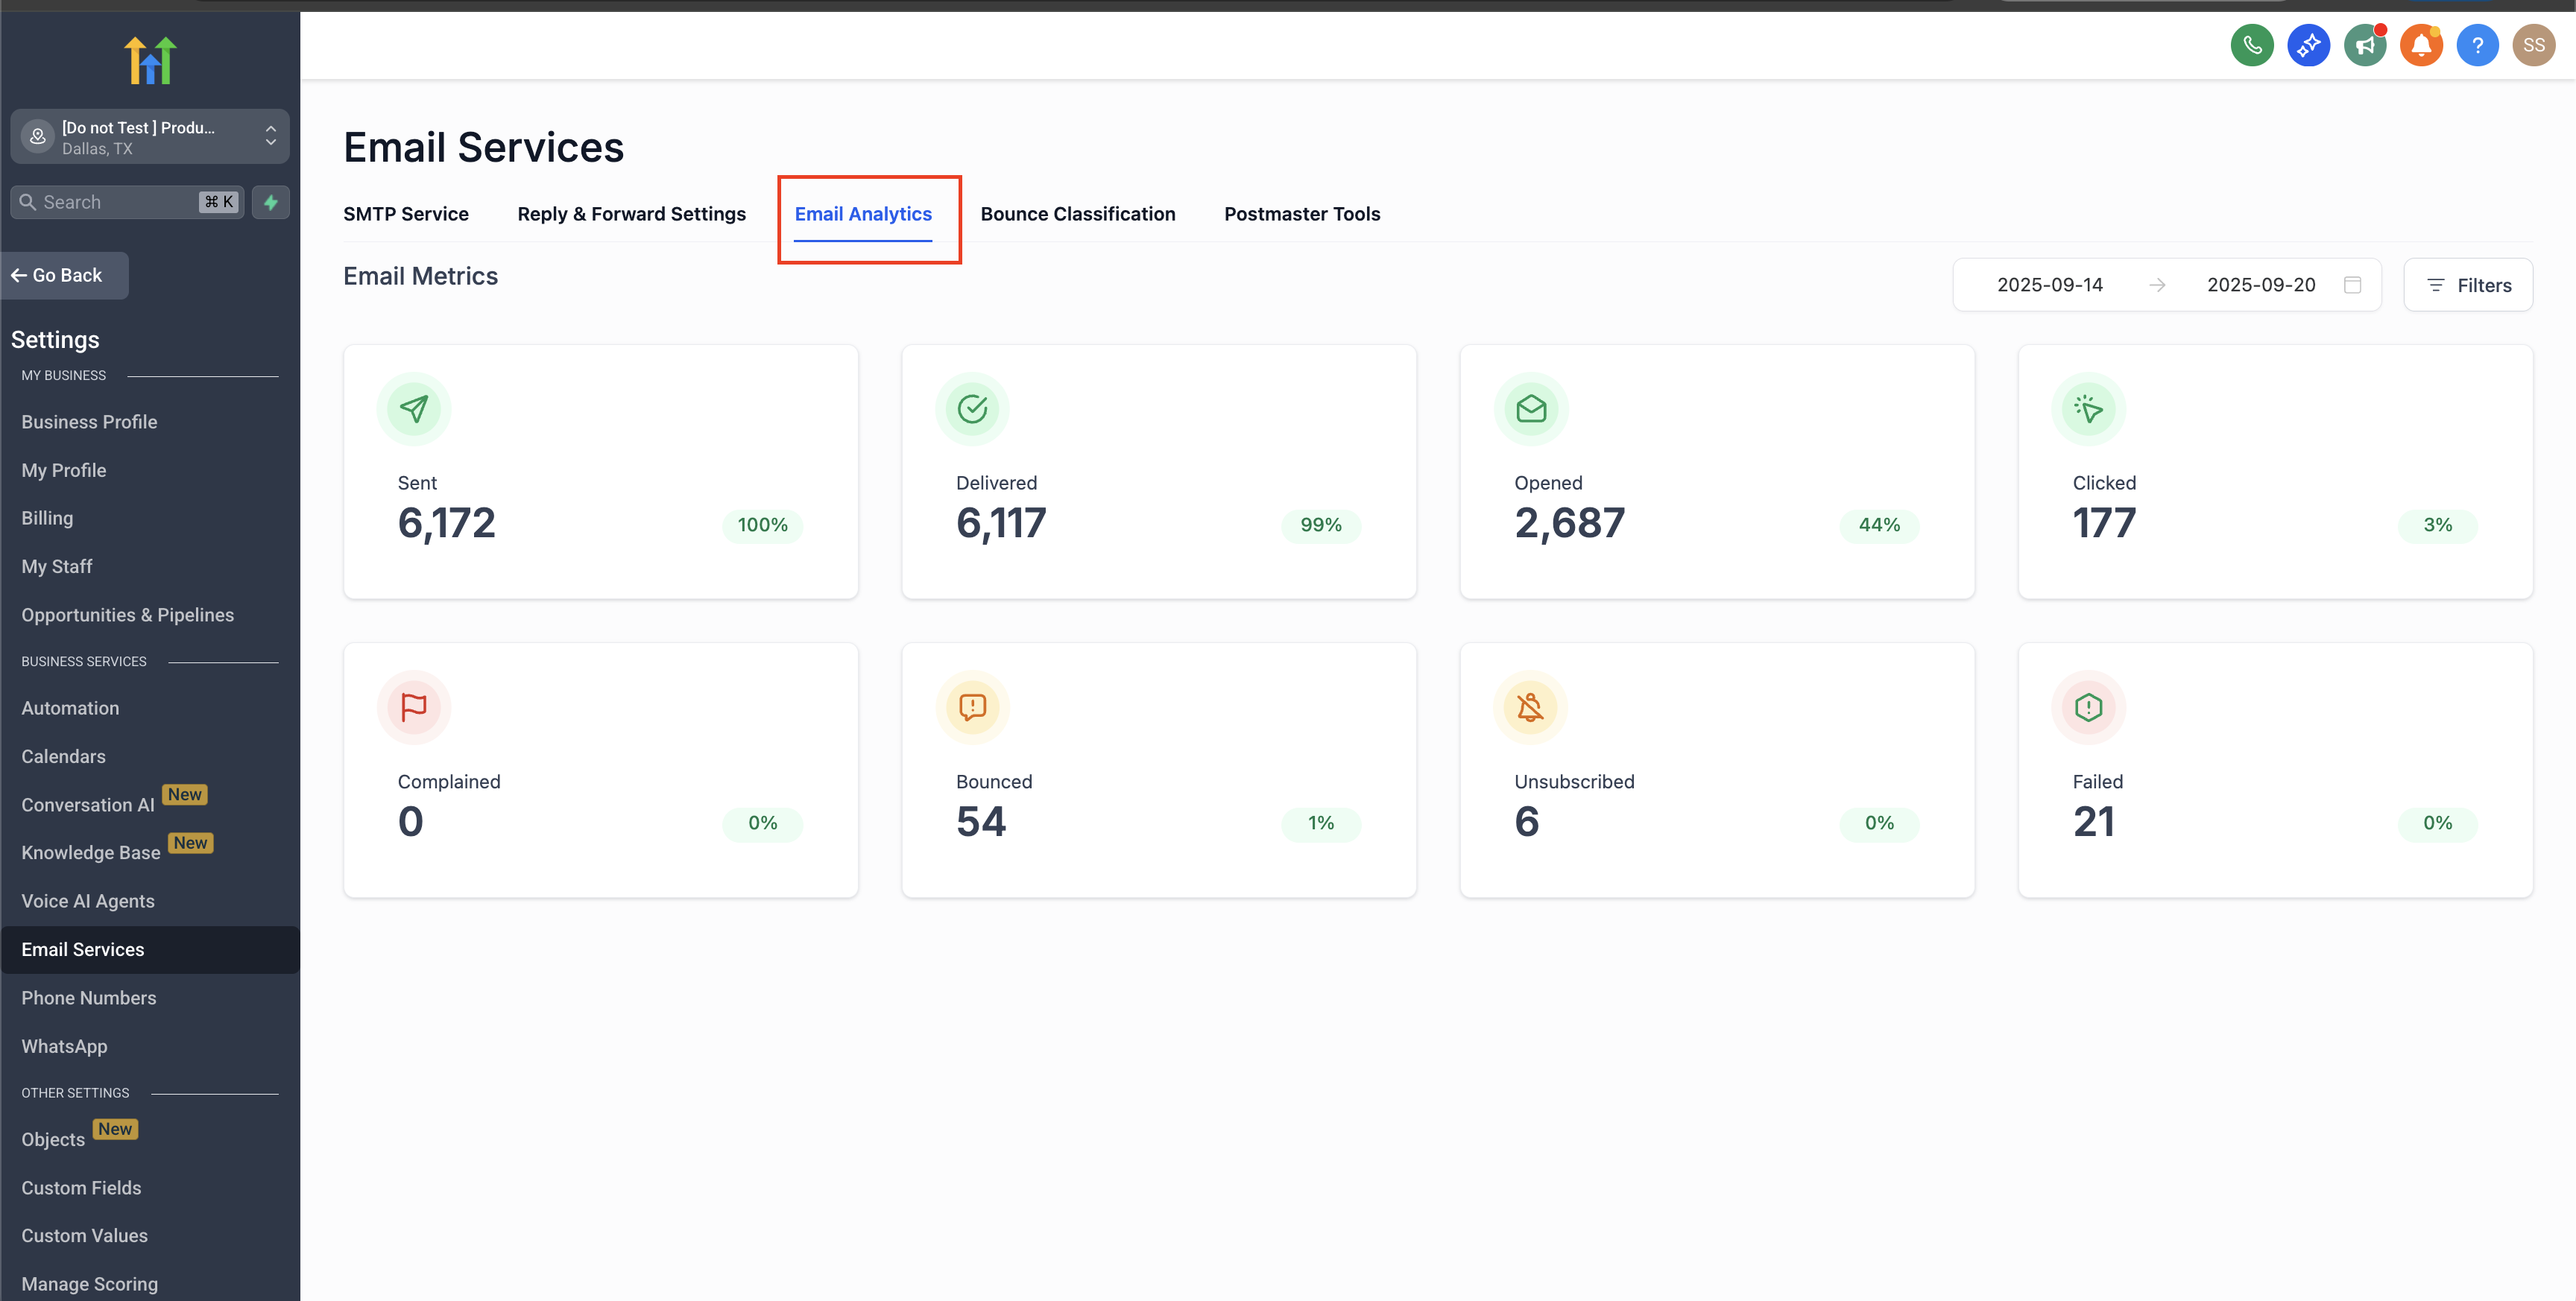Image resolution: width=2576 pixels, height=1301 pixels.
Task: Click the calendar icon in date range
Action: [2352, 285]
